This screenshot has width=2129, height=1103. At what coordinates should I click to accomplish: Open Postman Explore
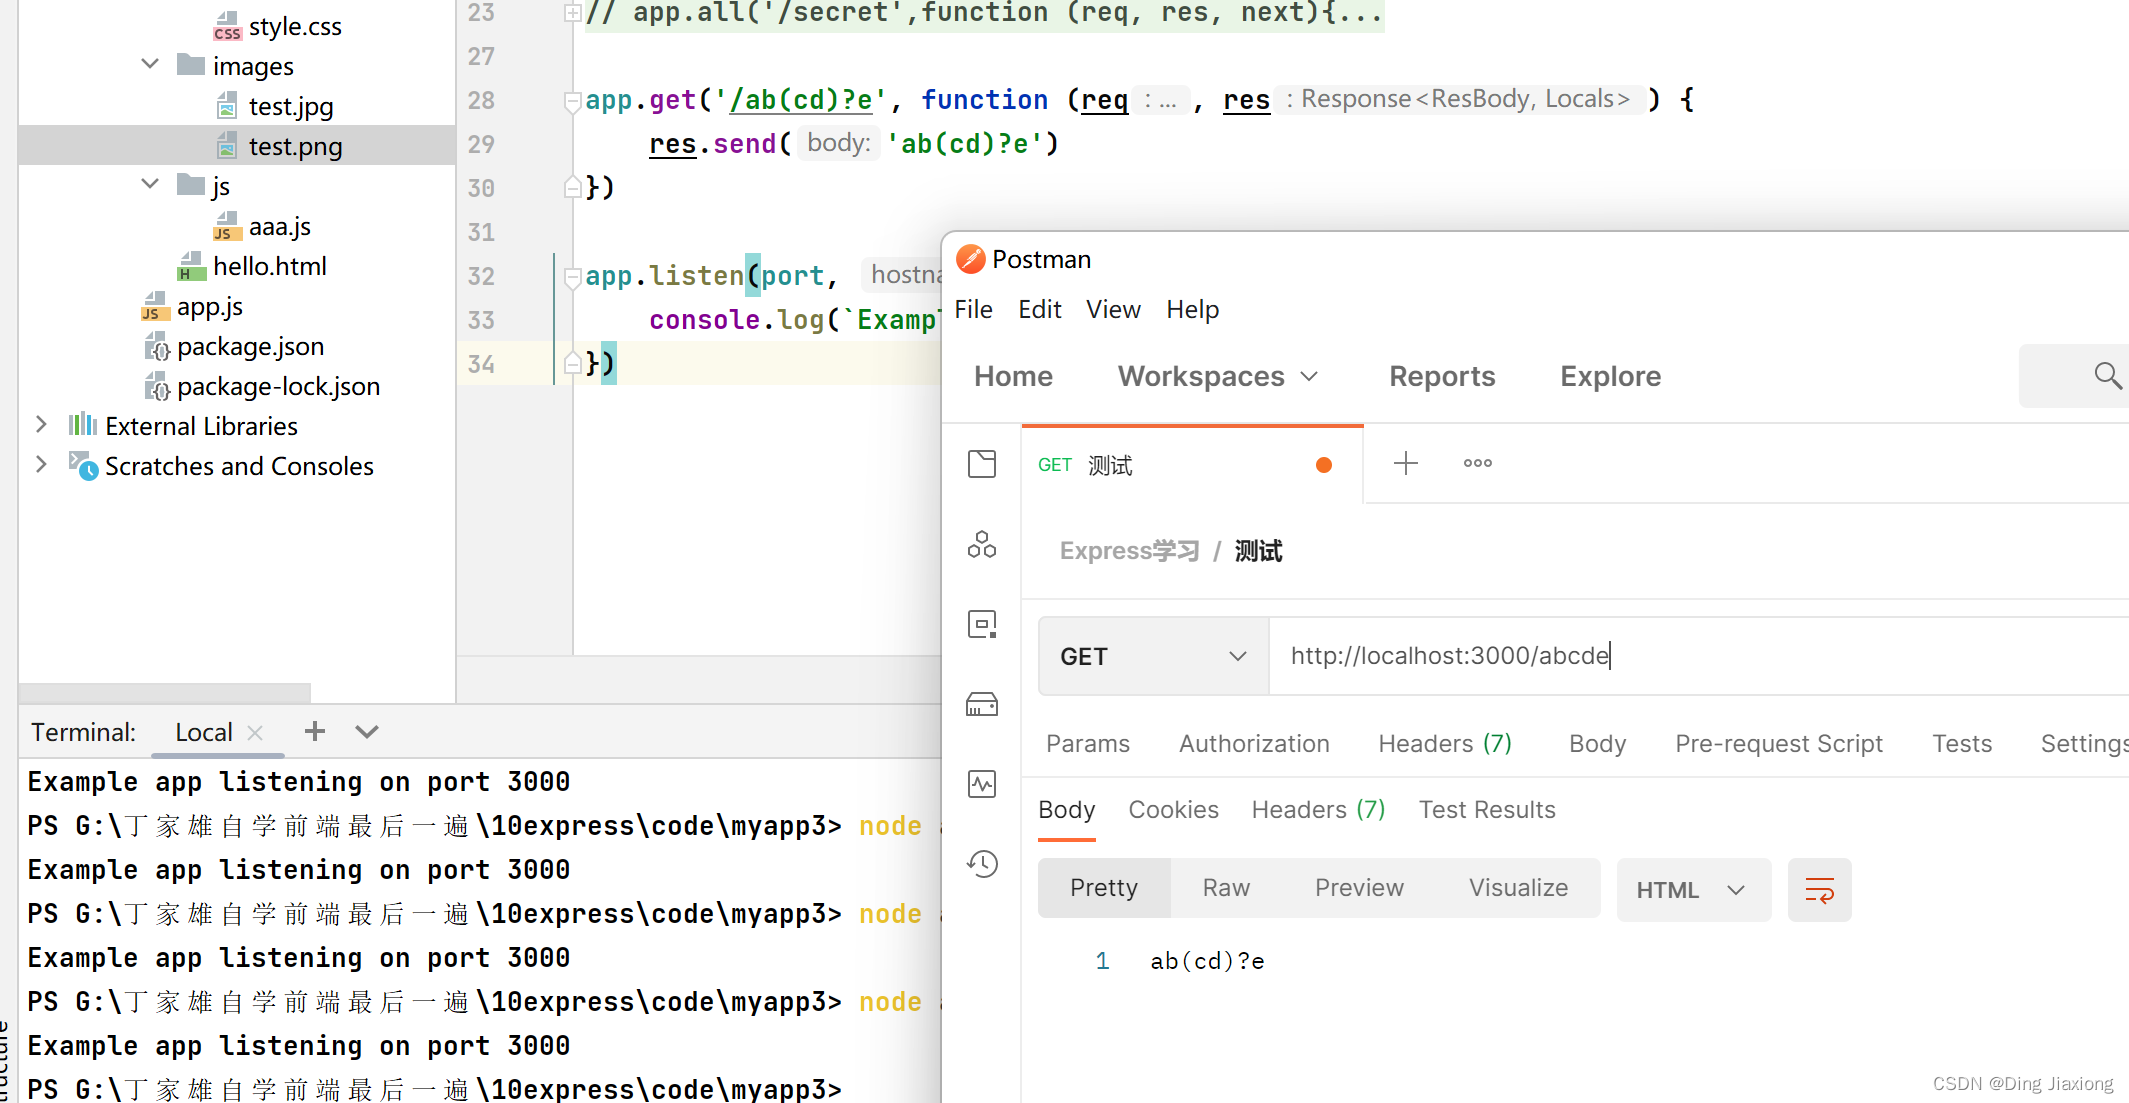(1610, 376)
